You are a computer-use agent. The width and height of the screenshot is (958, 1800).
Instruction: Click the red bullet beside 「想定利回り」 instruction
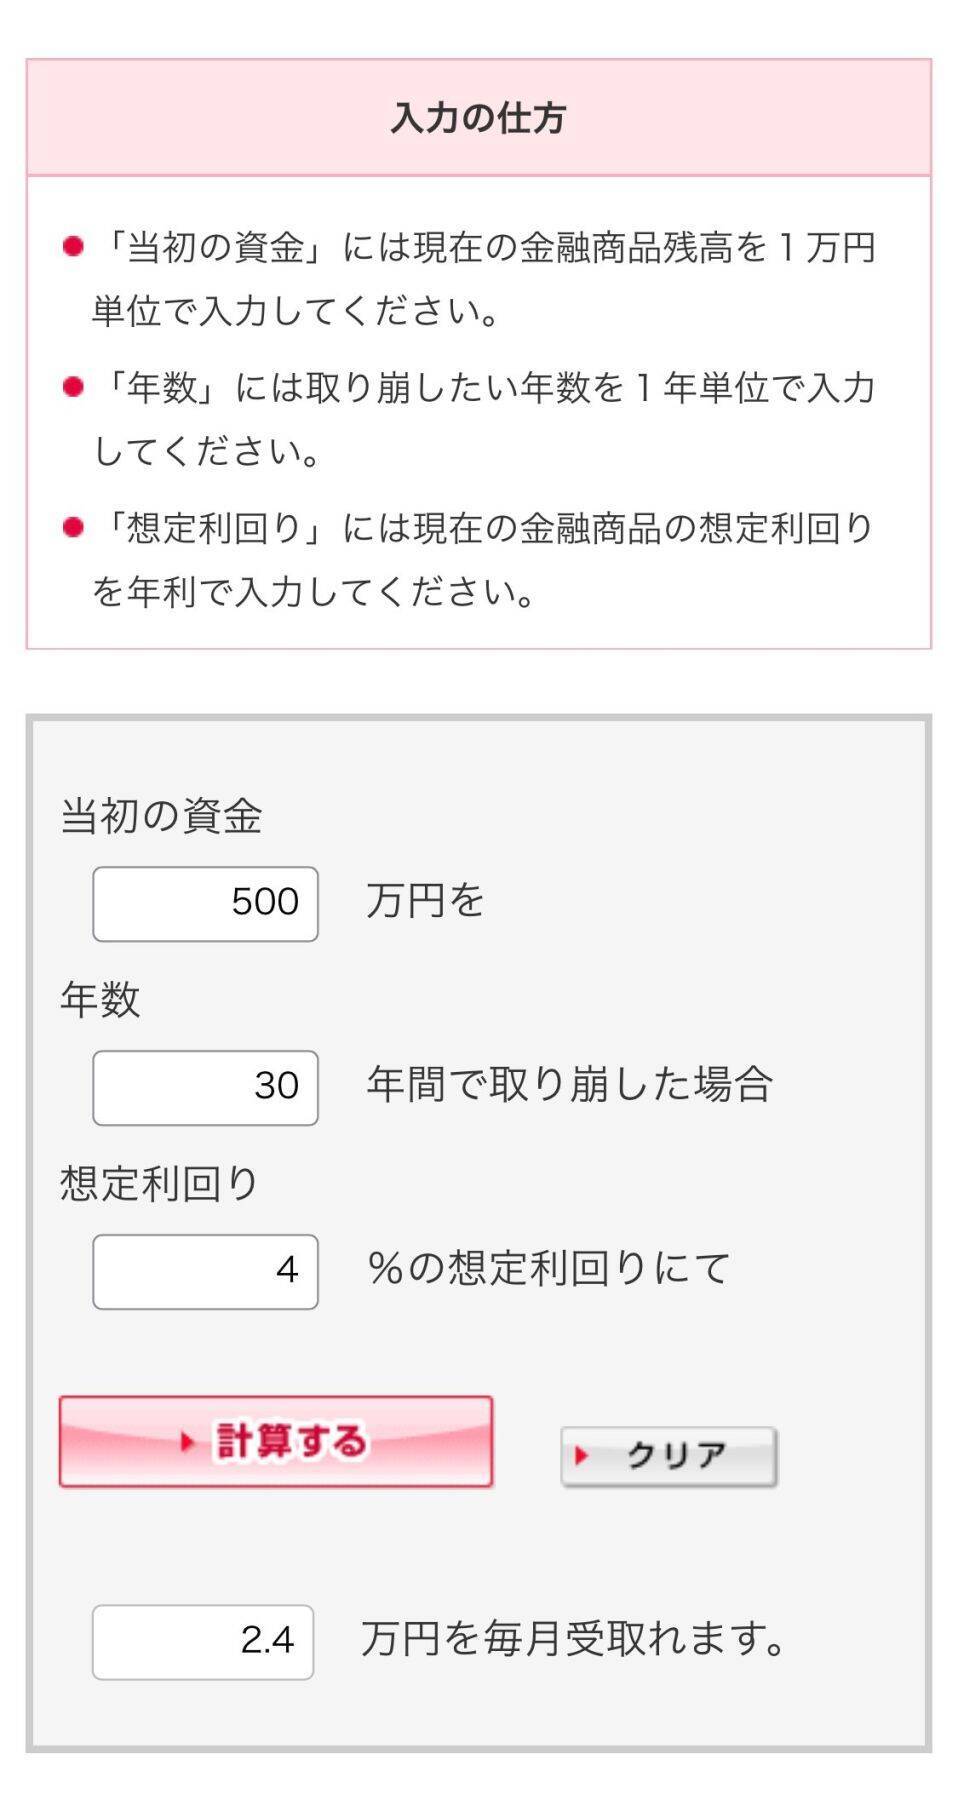pos(73,527)
